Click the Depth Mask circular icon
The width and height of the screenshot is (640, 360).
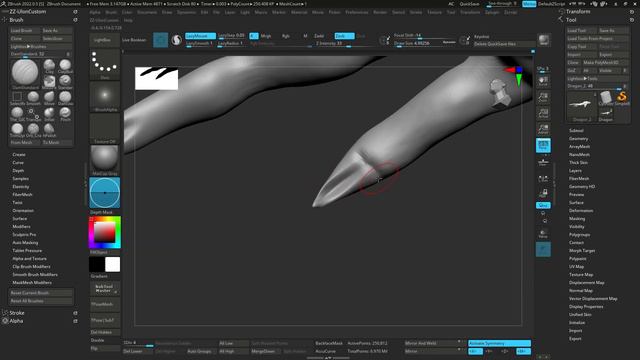[104, 193]
